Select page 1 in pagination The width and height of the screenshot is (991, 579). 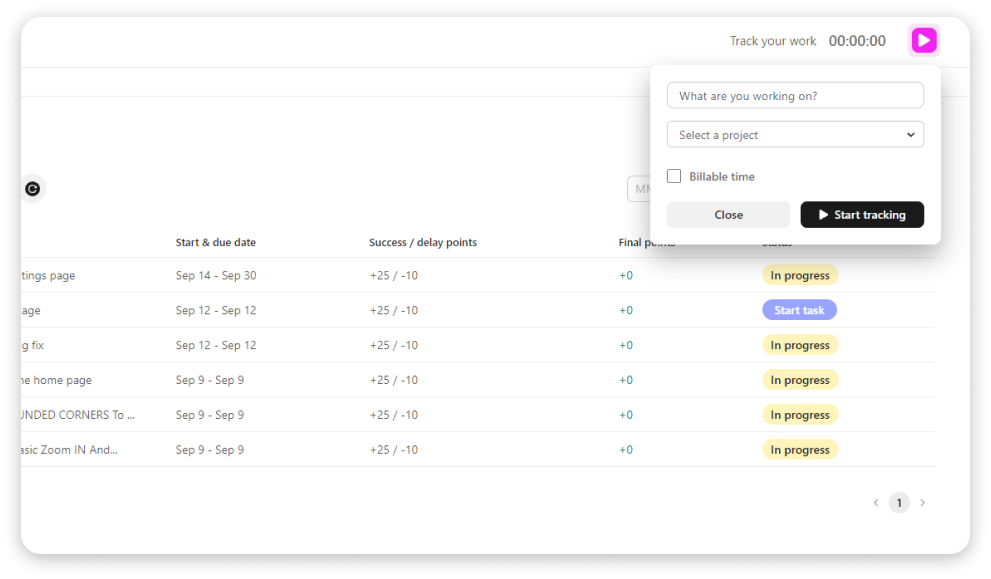[x=899, y=503]
